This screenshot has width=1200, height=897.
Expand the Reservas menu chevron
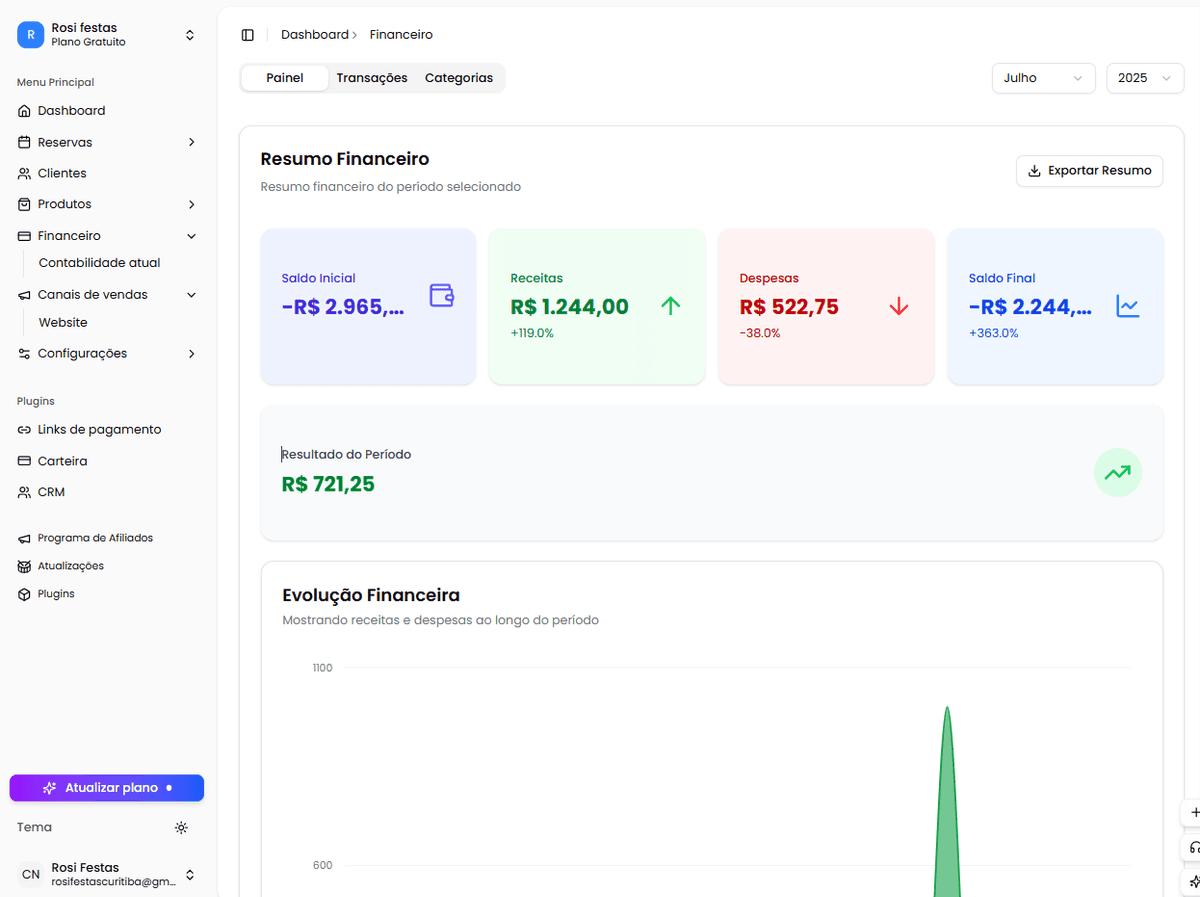click(x=190, y=141)
